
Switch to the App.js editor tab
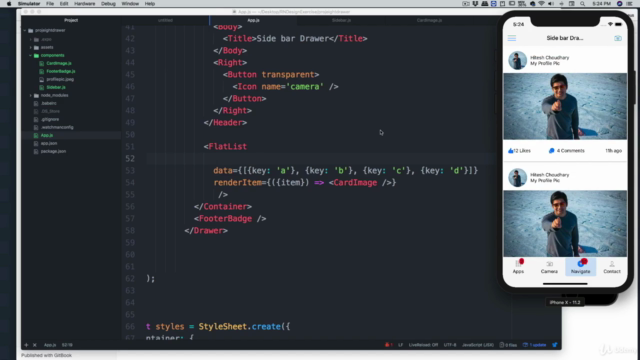pyautogui.click(x=253, y=20)
